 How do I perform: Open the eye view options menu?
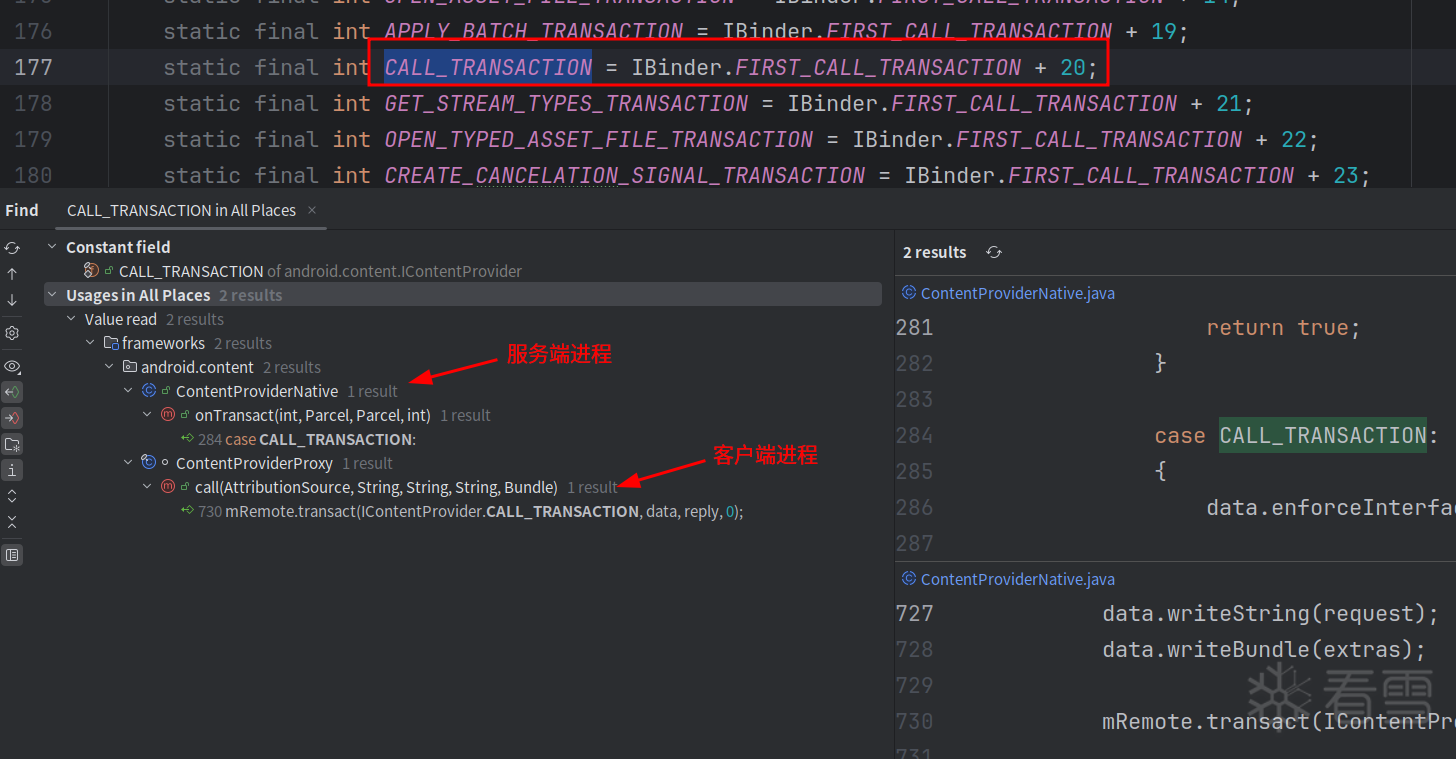click(12, 366)
